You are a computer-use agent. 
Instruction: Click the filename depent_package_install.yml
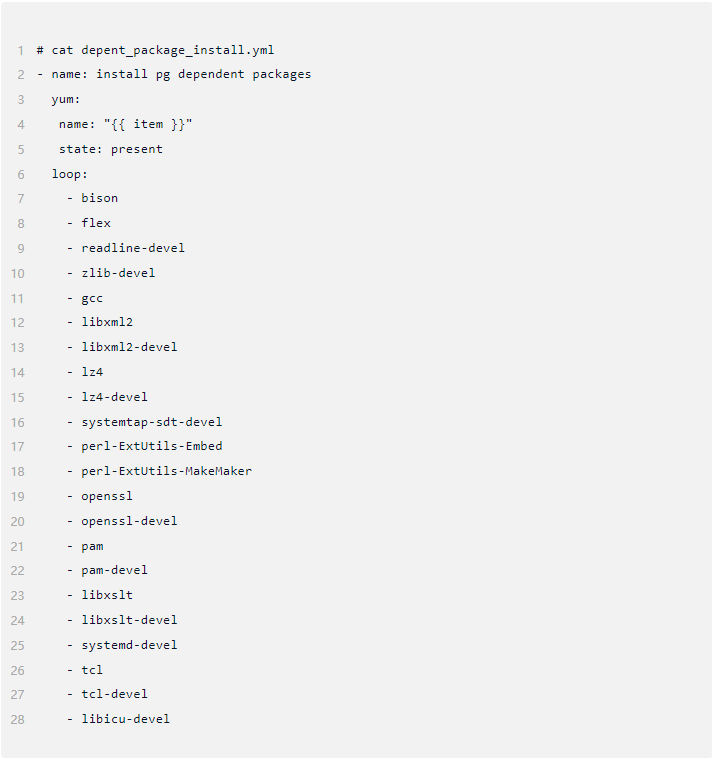click(x=178, y=50)
